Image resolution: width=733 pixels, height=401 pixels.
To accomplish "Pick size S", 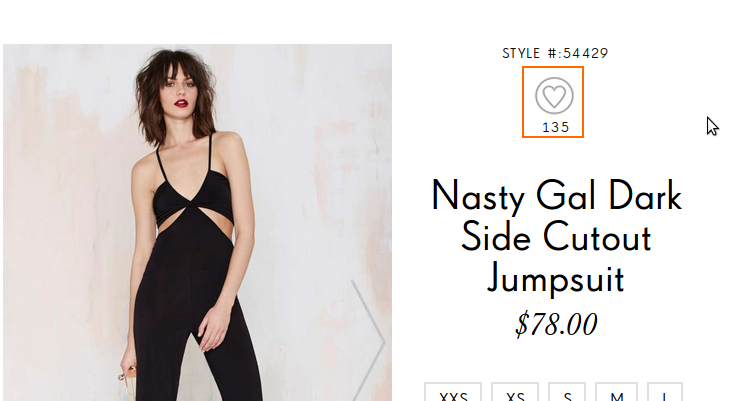I will tap(567, 393).
